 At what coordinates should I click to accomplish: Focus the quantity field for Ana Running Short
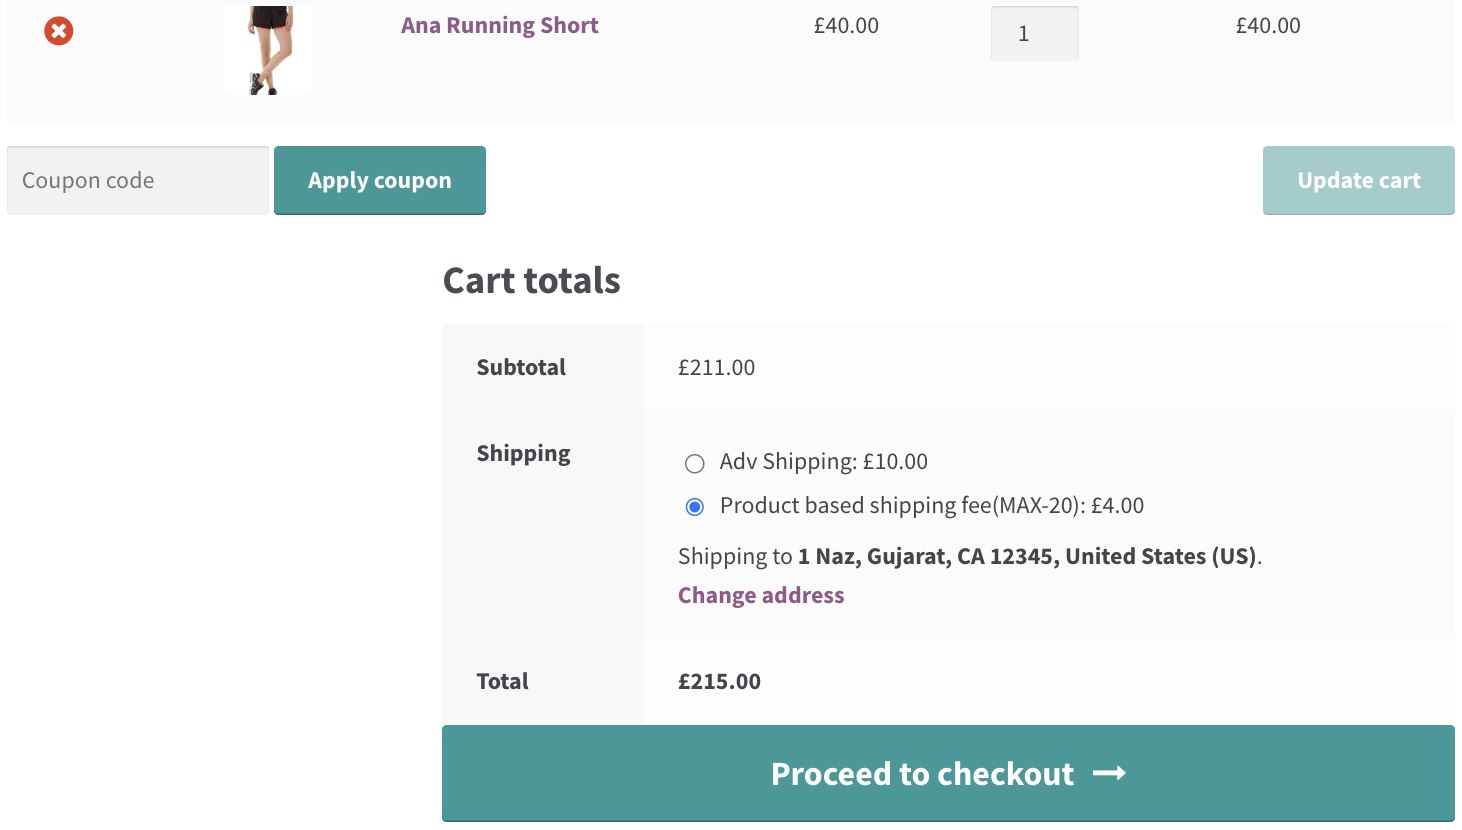(1034, 34)
